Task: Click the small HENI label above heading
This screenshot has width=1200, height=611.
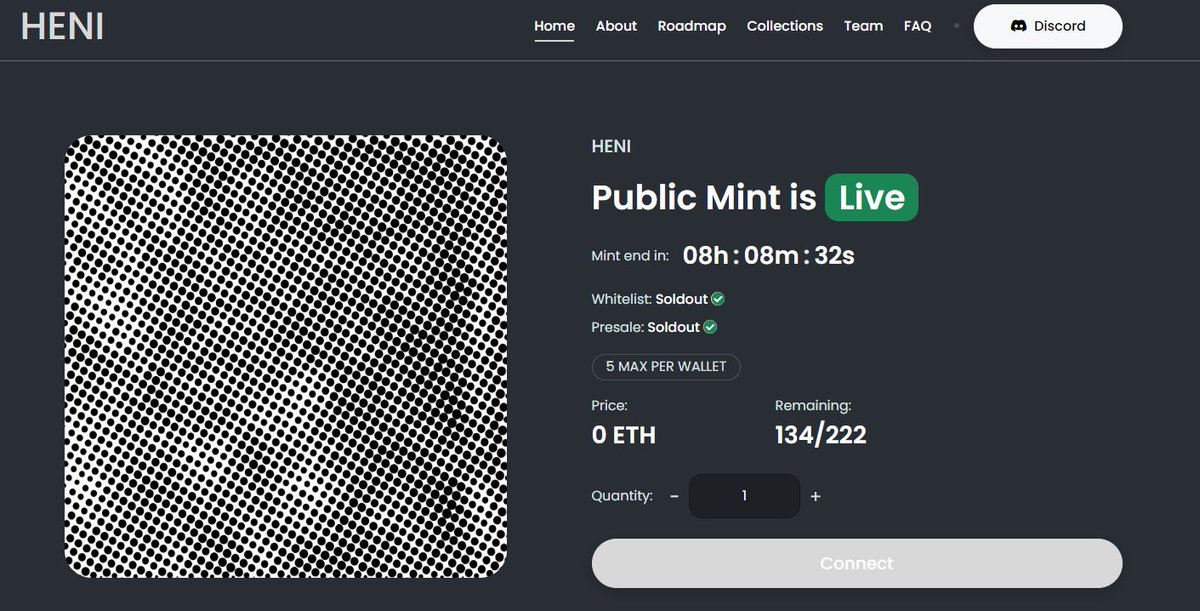Action: pos(611,147)
